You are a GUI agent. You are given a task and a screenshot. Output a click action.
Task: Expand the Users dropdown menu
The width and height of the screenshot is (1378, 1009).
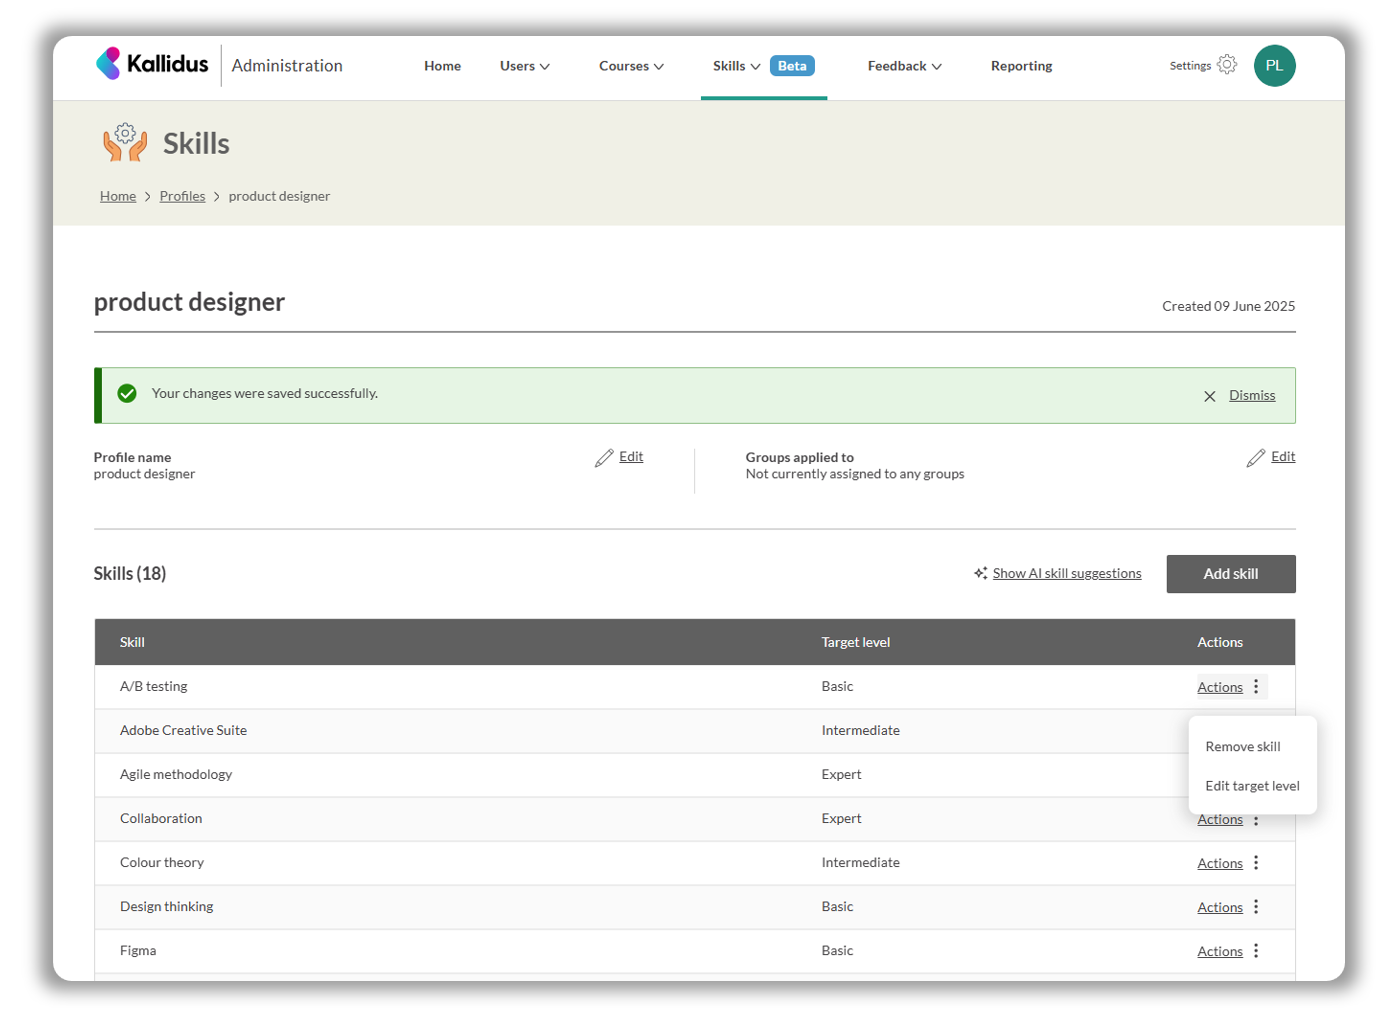(x=524, y=66)
